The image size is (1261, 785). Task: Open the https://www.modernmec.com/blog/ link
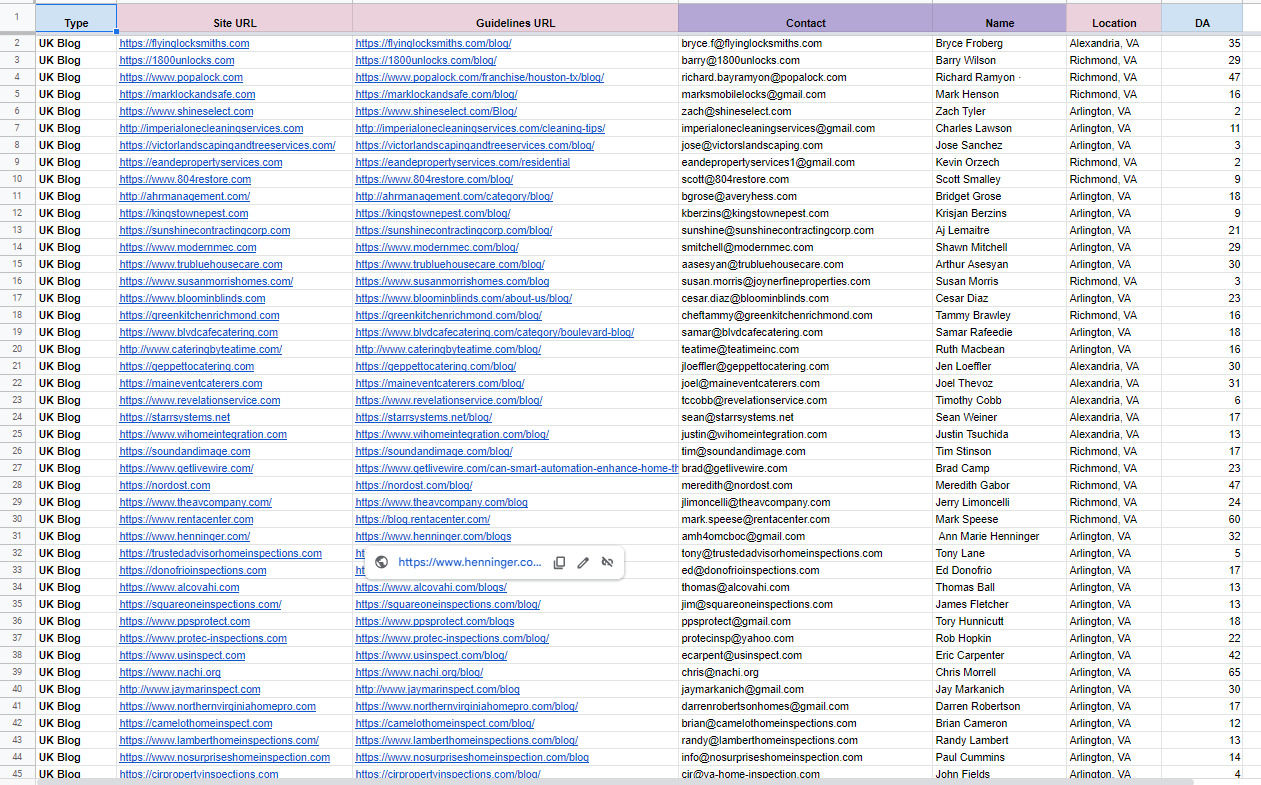point(437,247)
